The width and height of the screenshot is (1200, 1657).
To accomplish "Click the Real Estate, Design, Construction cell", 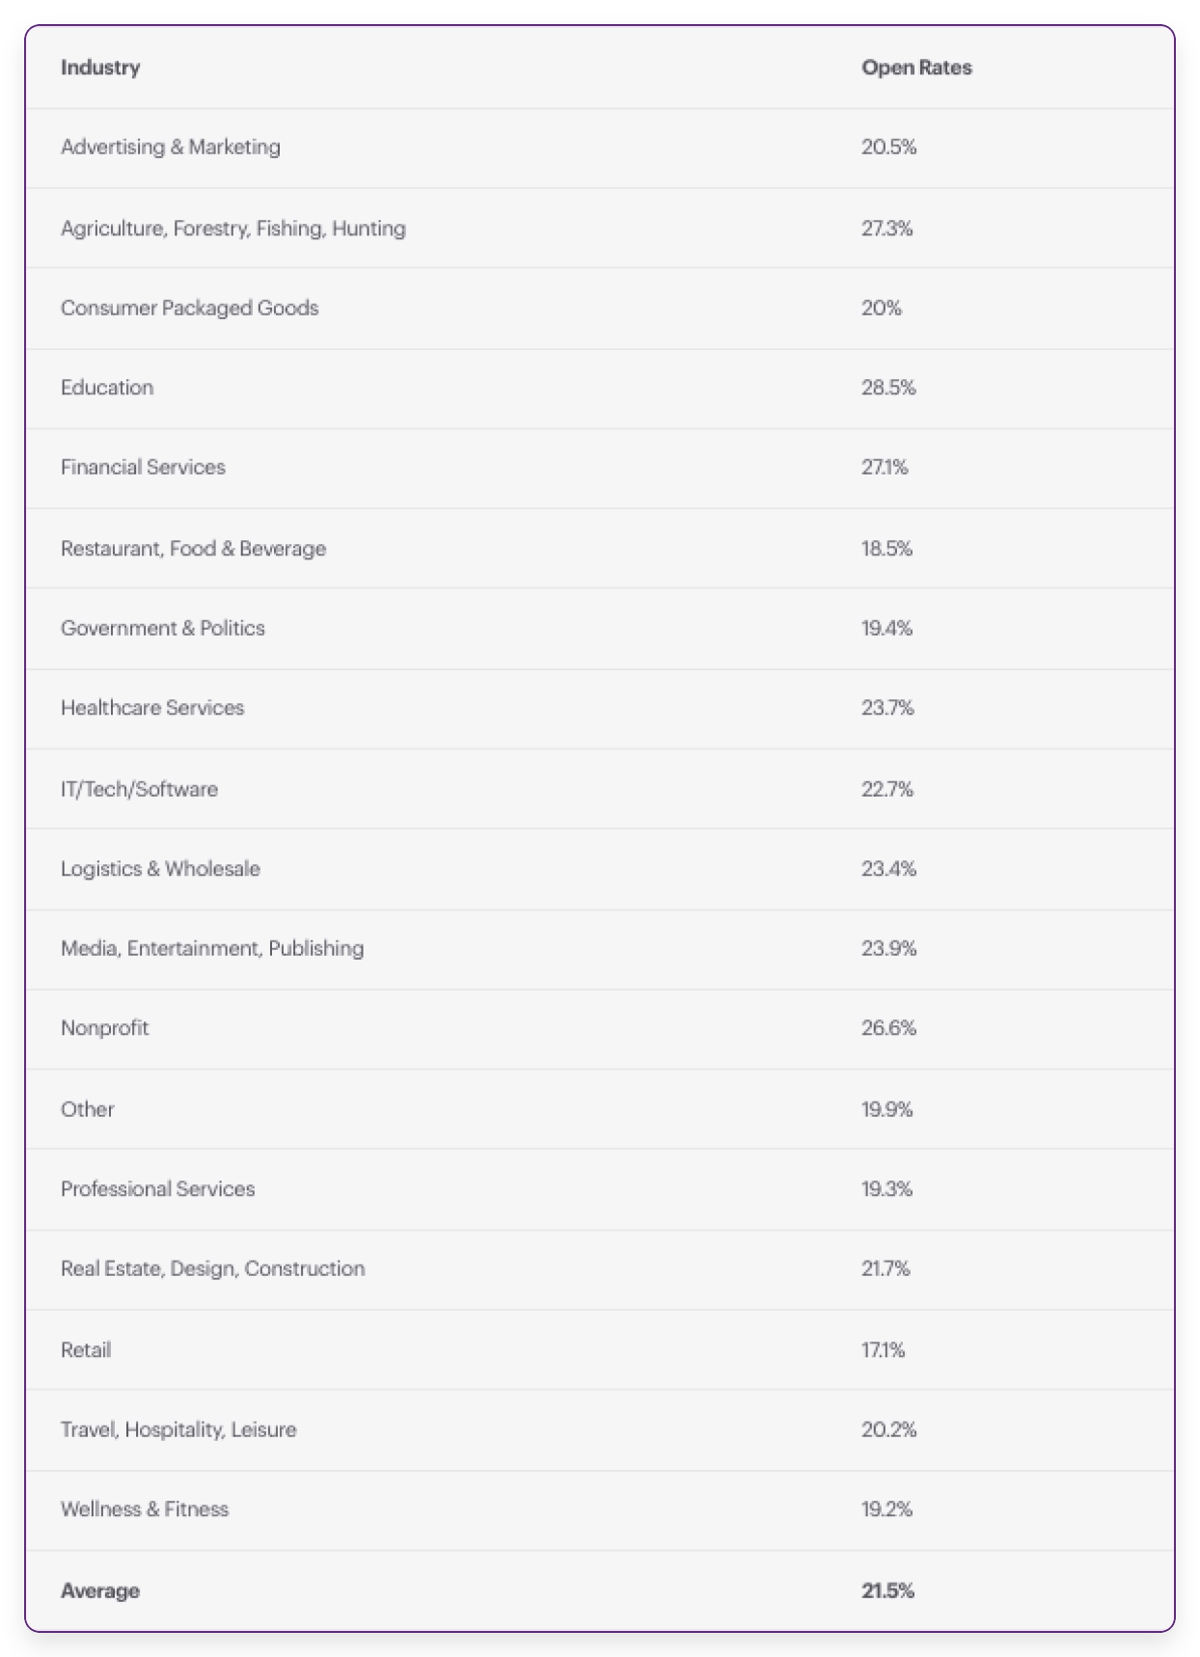I will [213, 1269].
